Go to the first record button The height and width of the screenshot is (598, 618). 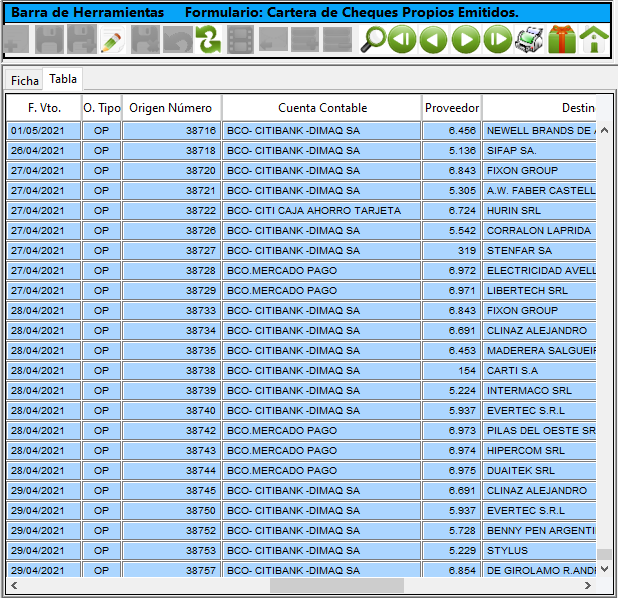tap(402, 39)
